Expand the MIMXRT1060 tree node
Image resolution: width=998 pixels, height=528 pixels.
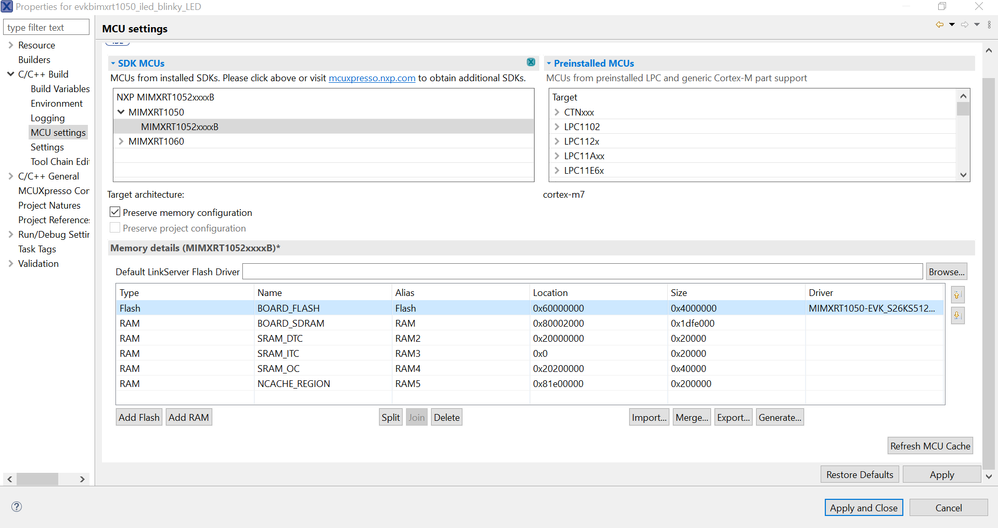[x=121, y=141]
